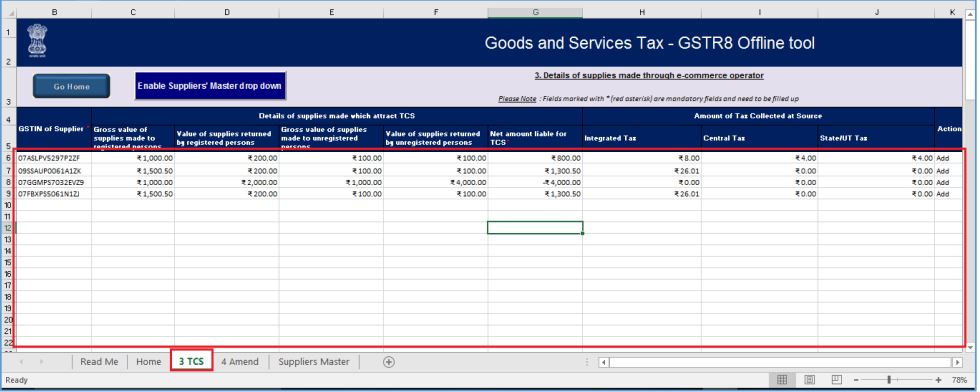Viewport: 980px width, 392px height.
Task: Click the Go Home button
Action: pyautogui.click(x=71, y=86)
